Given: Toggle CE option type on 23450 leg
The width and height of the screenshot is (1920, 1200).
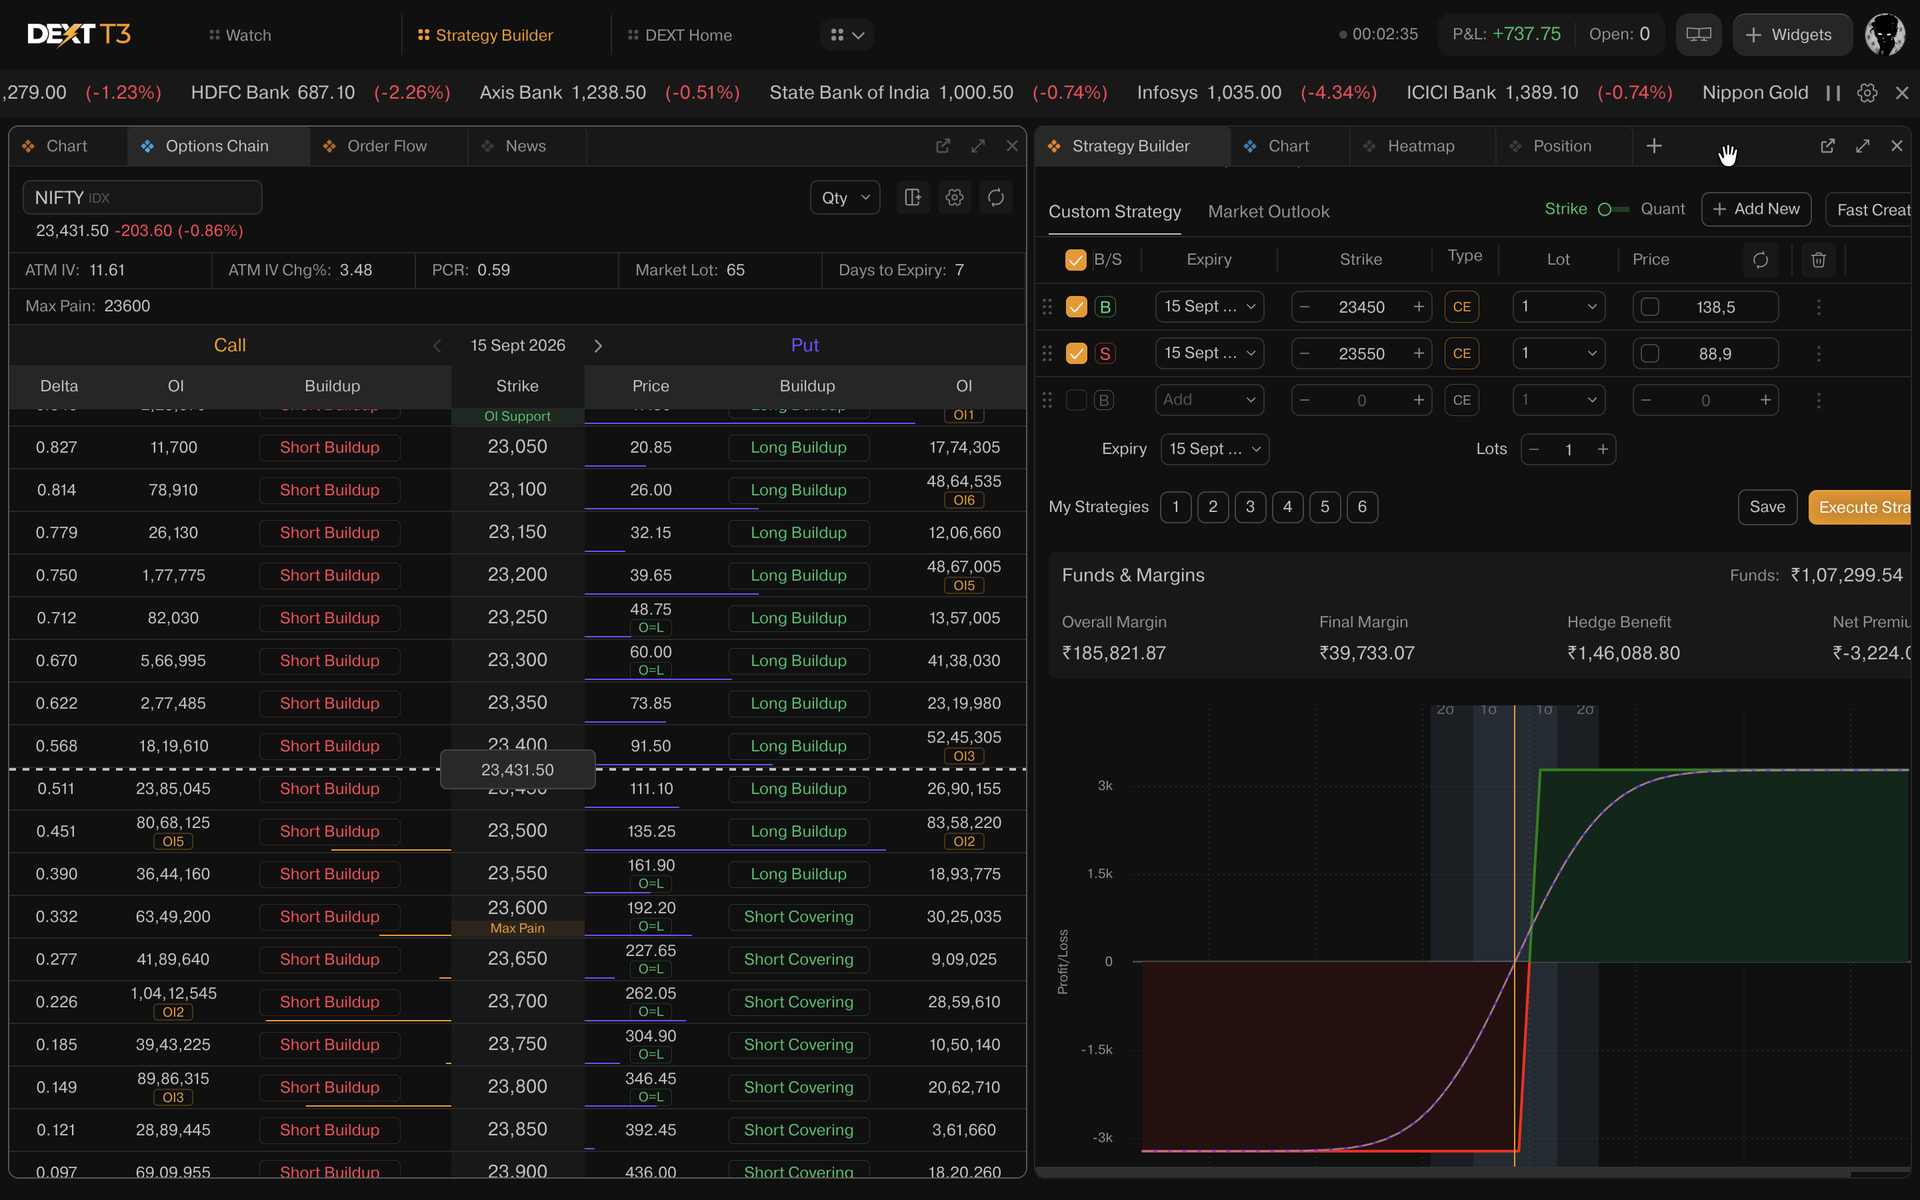Looking at the screenshot, I should point(1461,307).
